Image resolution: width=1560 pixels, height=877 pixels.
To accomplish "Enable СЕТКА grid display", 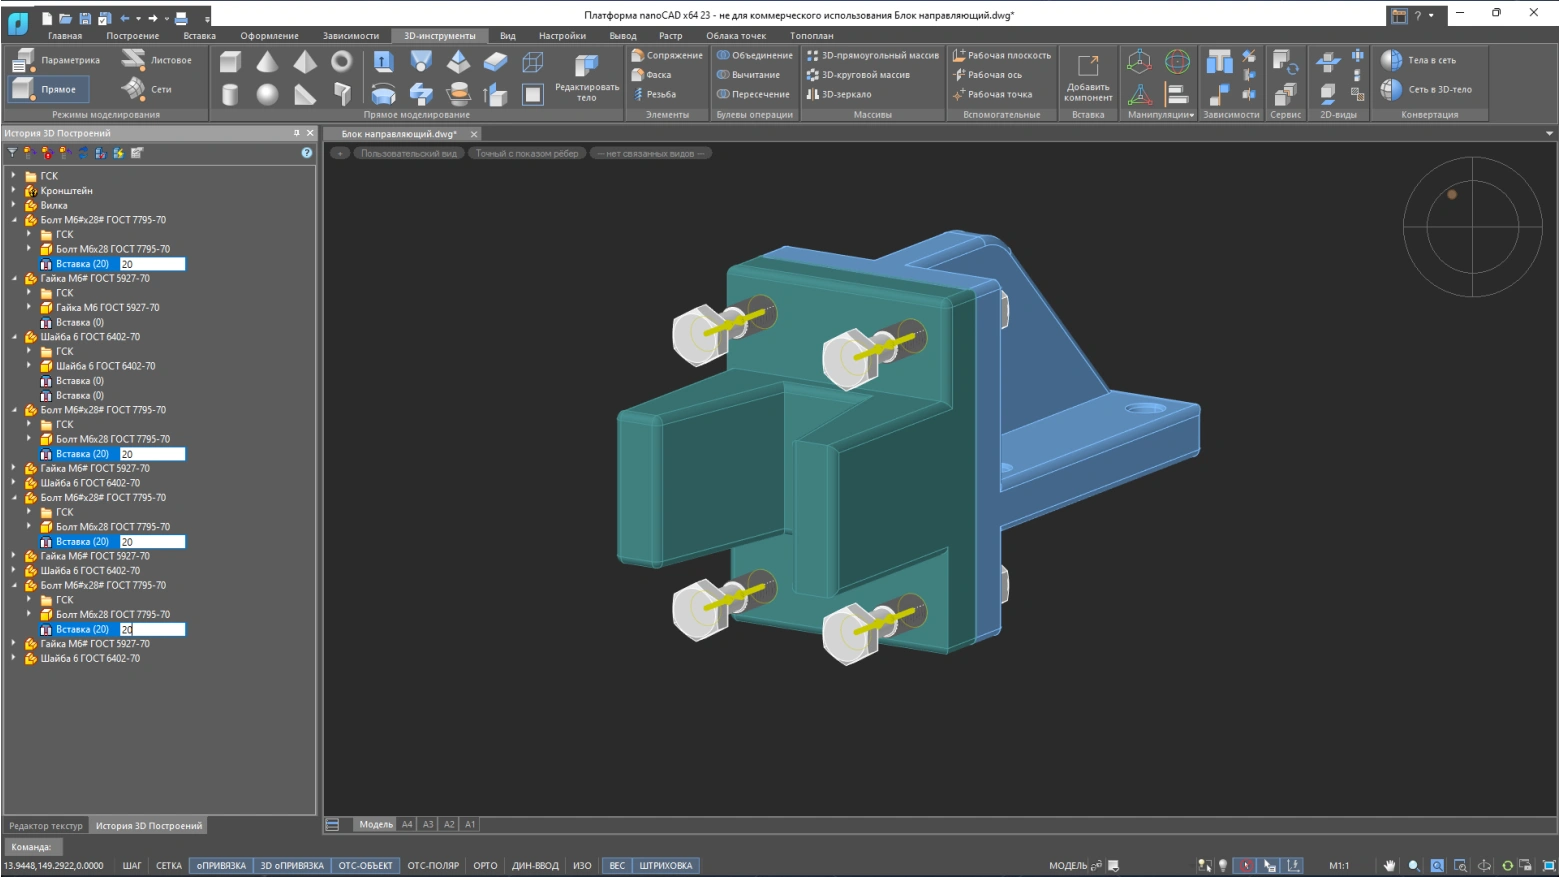I will (x=169, y=866).
